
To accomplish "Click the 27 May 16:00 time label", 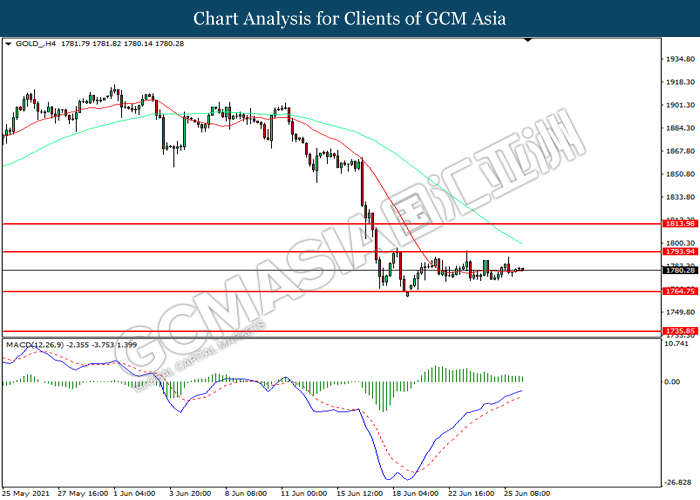I will [83, 493].
